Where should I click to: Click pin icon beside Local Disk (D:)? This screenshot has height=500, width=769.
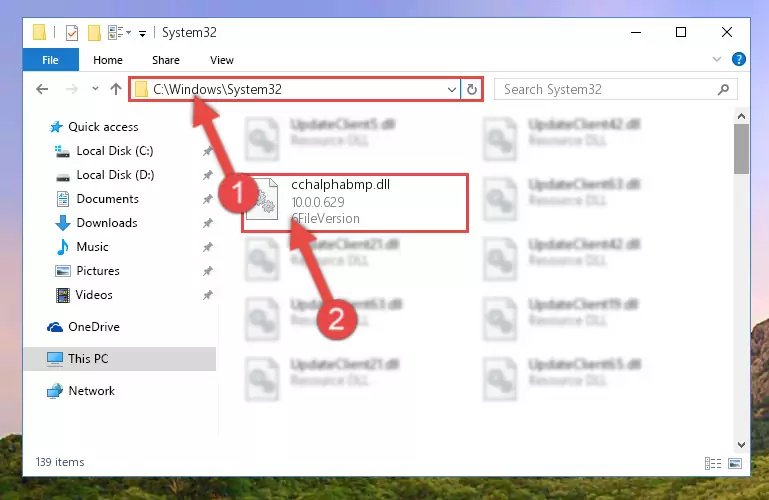click(x=208, y=175)
